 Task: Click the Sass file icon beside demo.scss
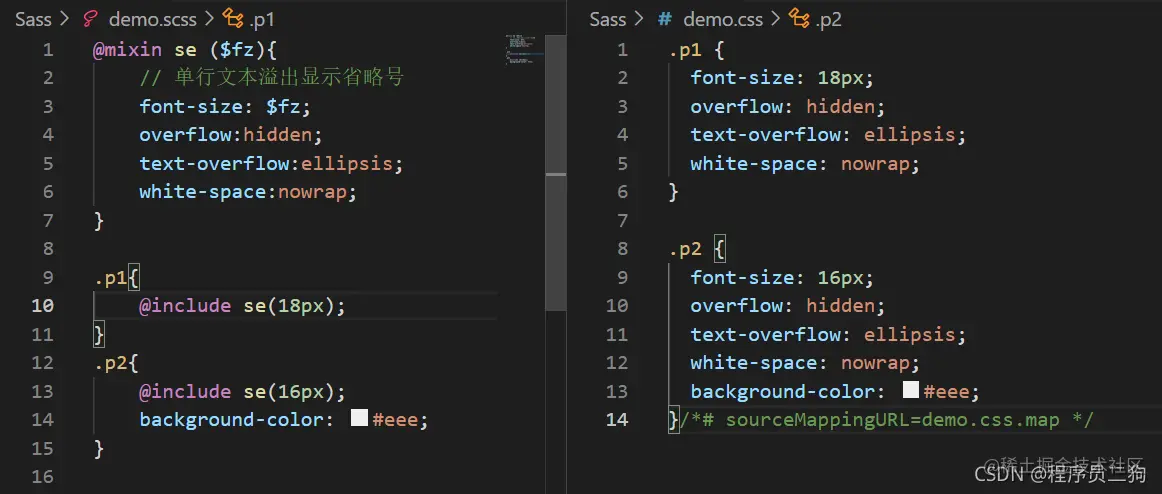(x=90, y=19)
